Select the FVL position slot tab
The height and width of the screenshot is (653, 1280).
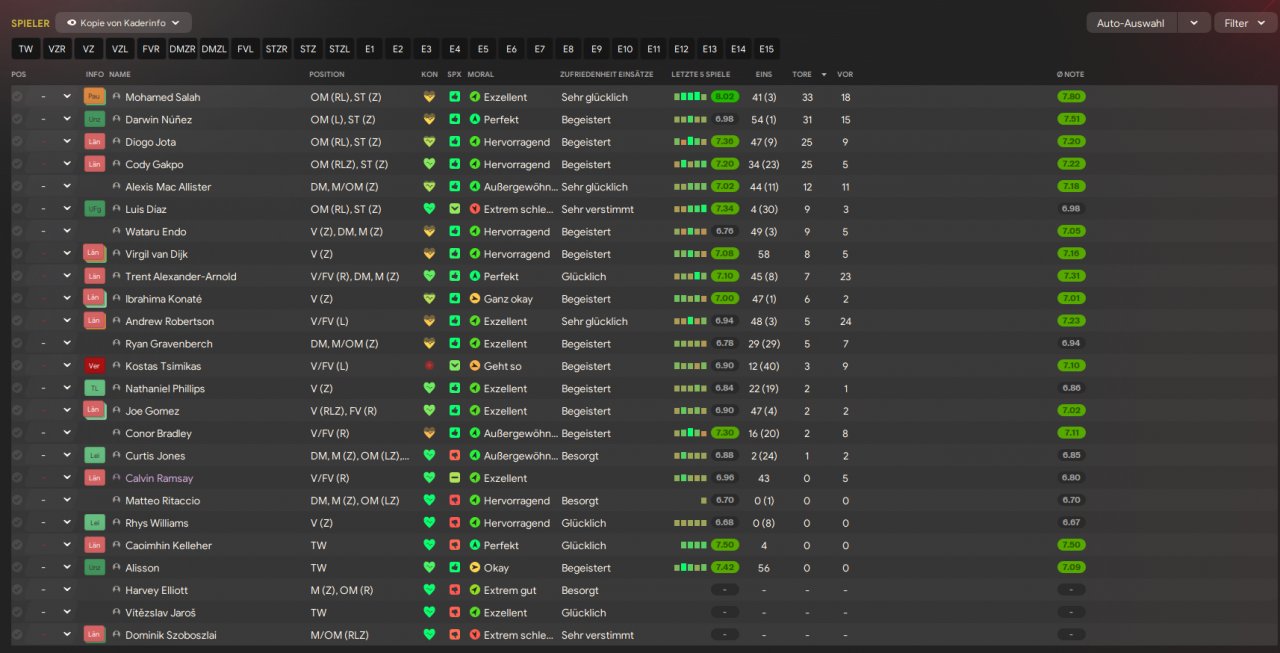click(245, 48)
